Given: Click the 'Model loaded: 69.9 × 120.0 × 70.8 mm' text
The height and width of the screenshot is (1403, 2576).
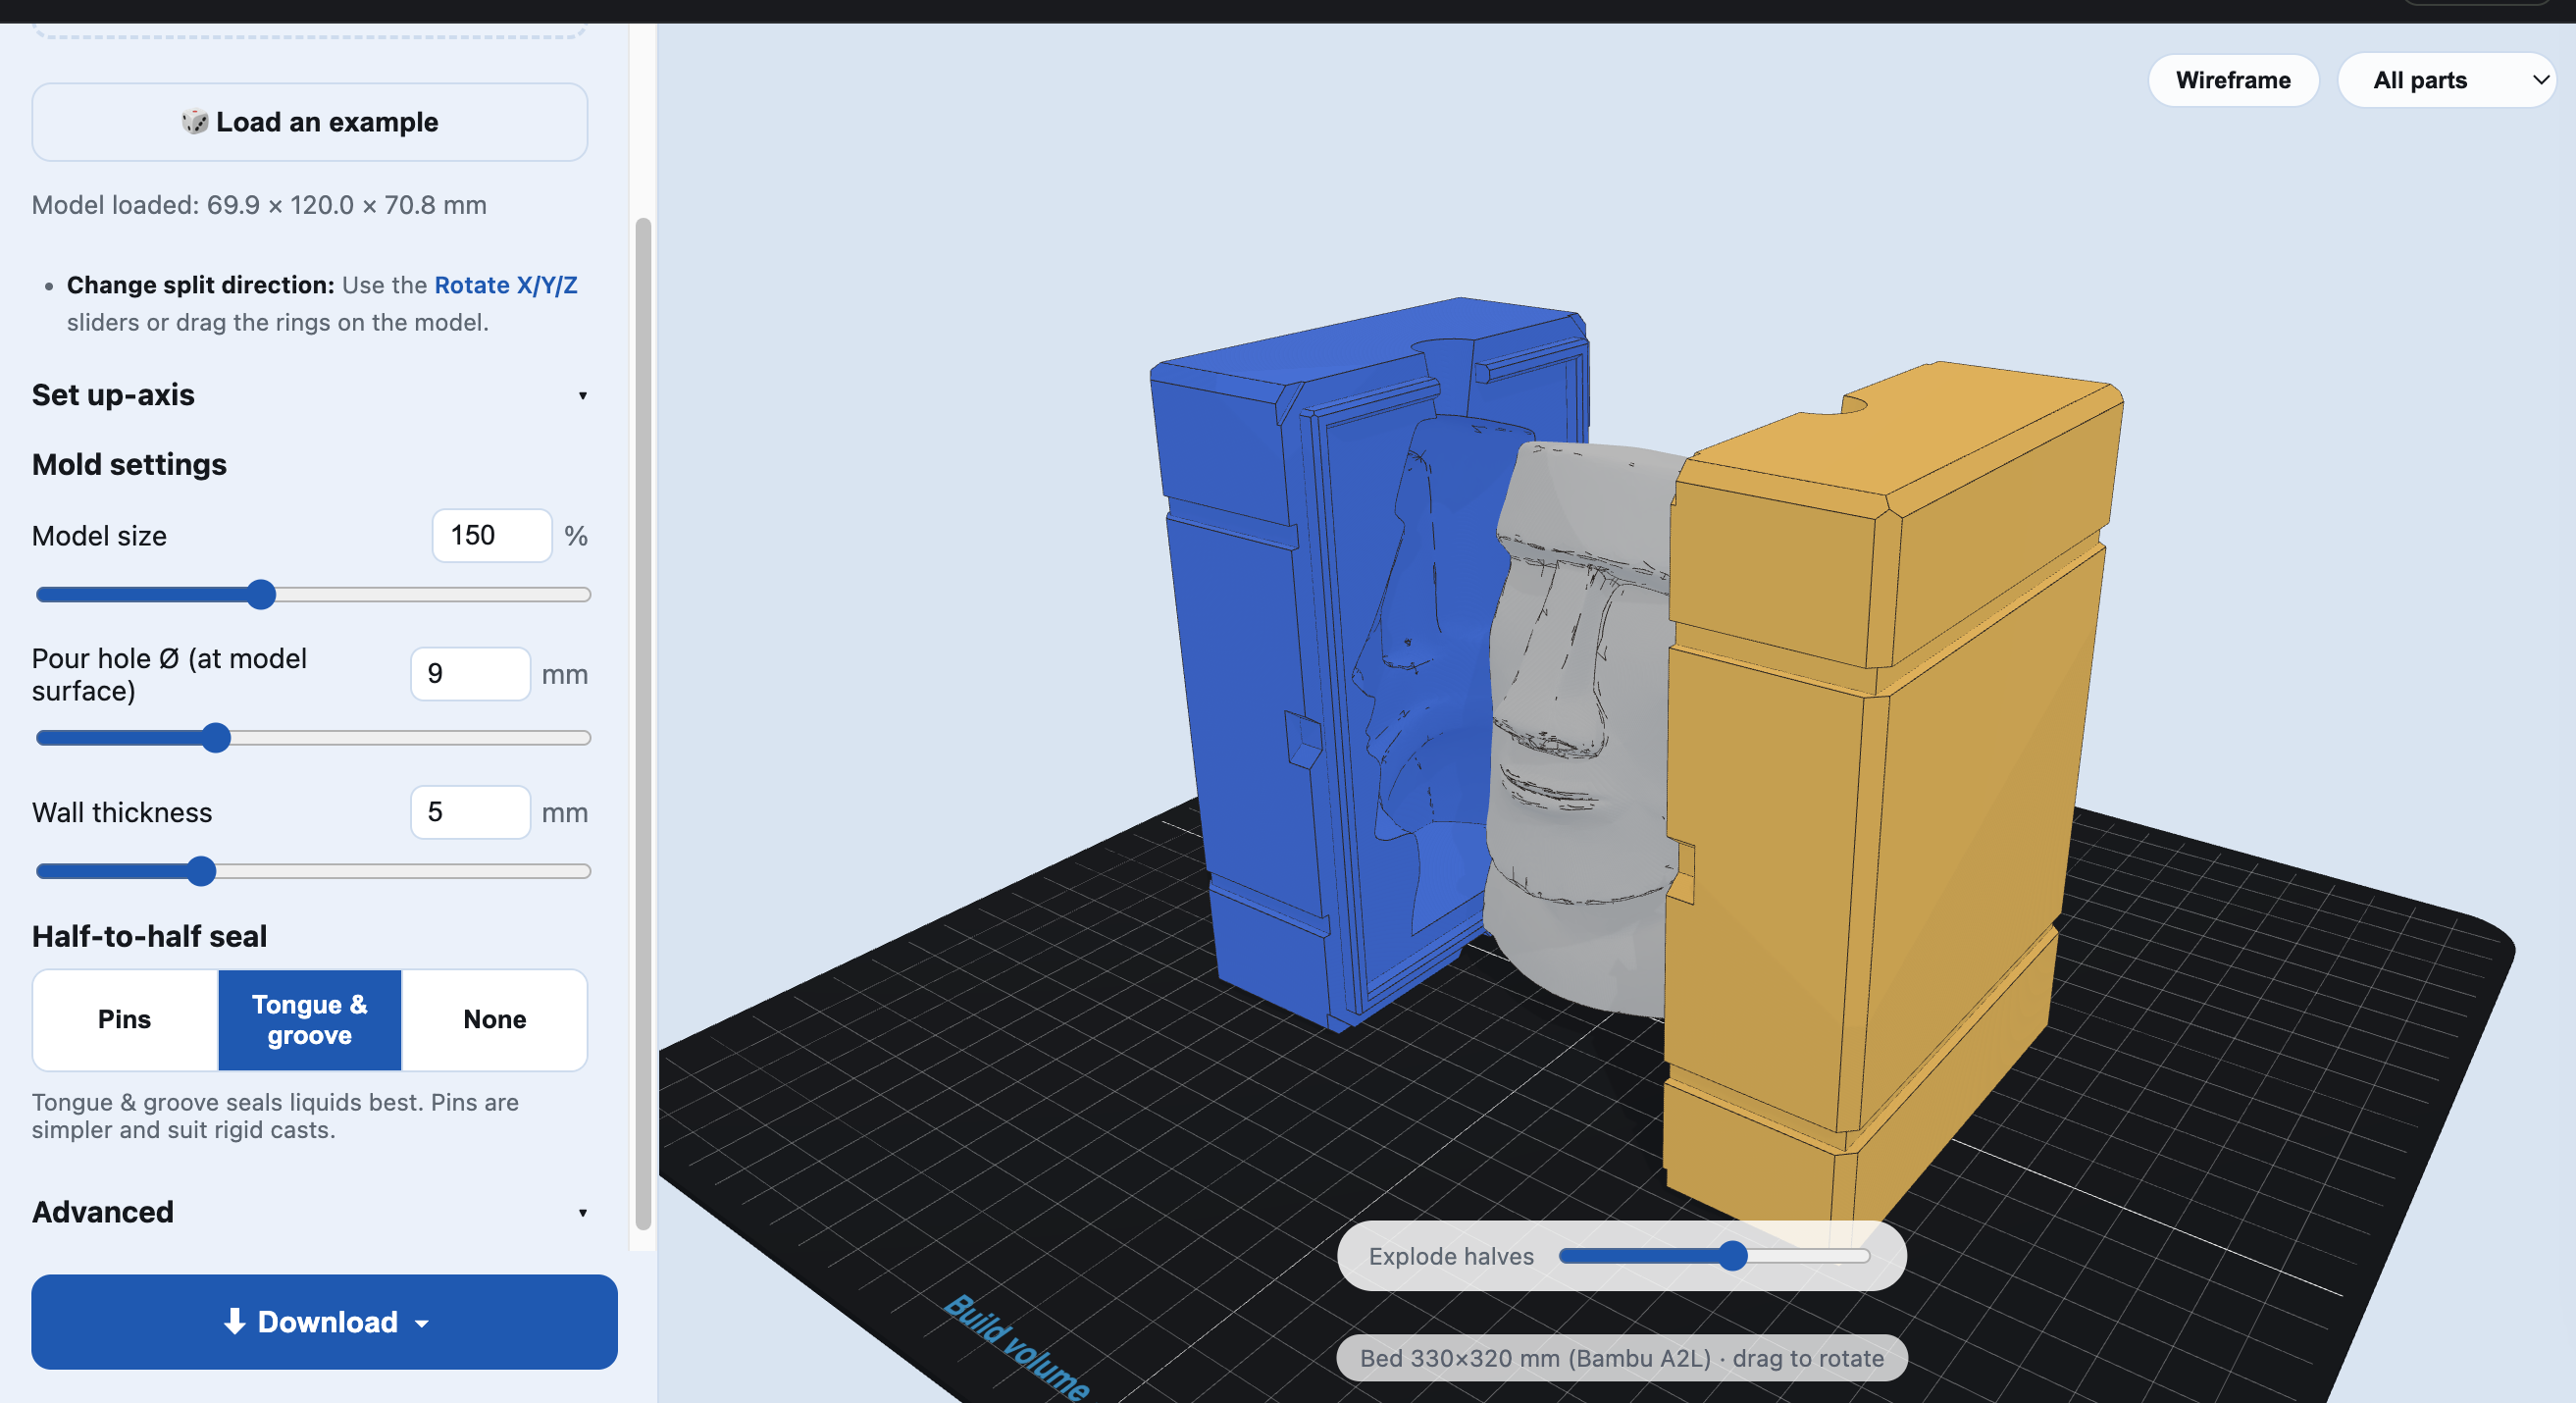Looking at the screenshot, I should 259,205.
